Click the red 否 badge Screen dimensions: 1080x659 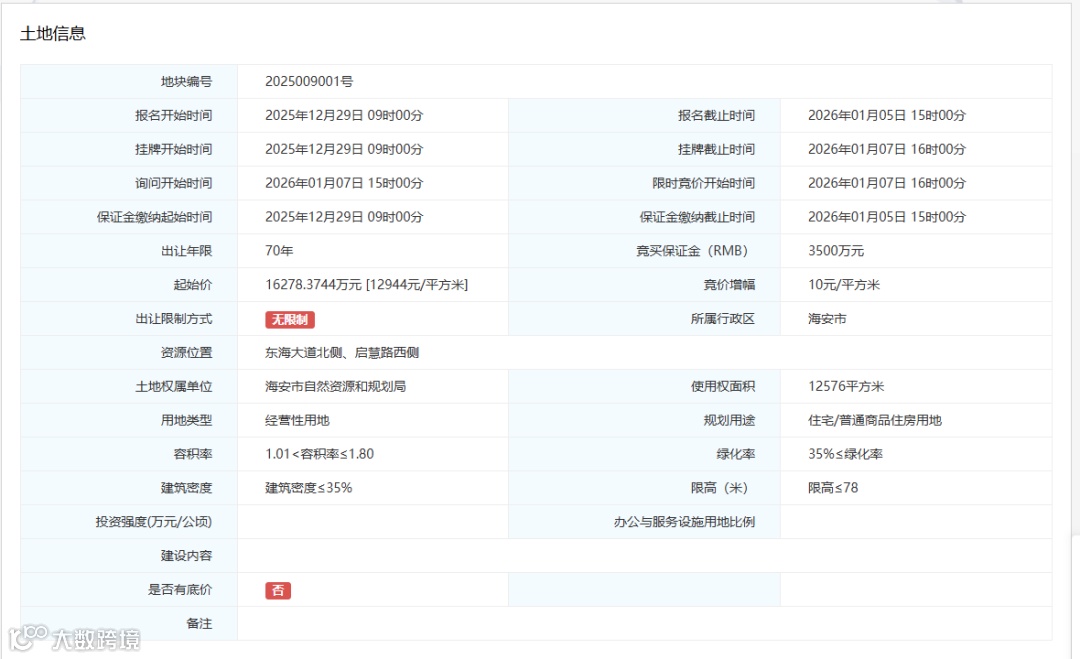pos(278,590)
